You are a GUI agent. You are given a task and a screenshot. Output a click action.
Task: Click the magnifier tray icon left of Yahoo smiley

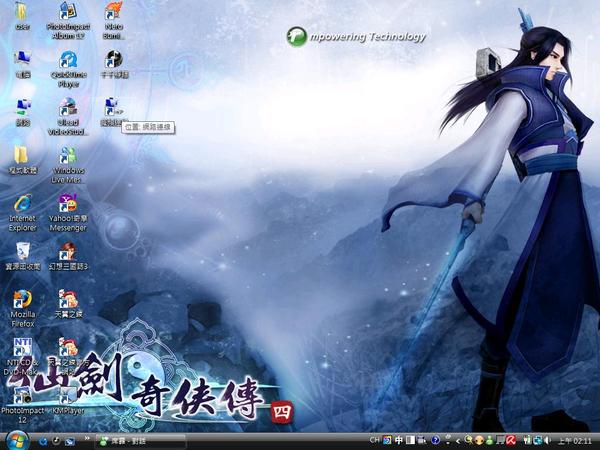coord(468,441)
